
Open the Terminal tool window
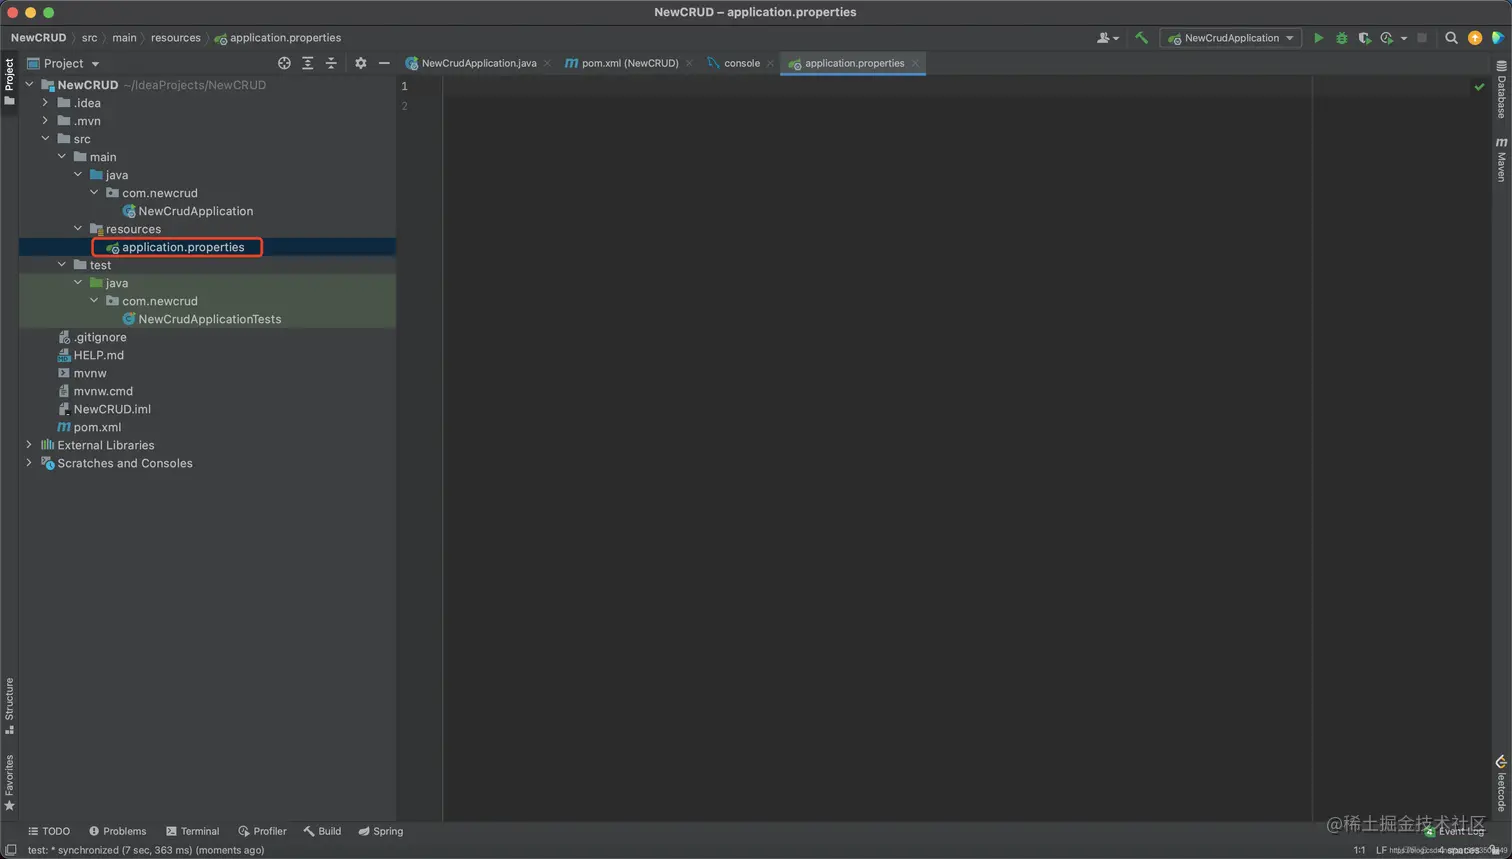(x=192, y=831)
